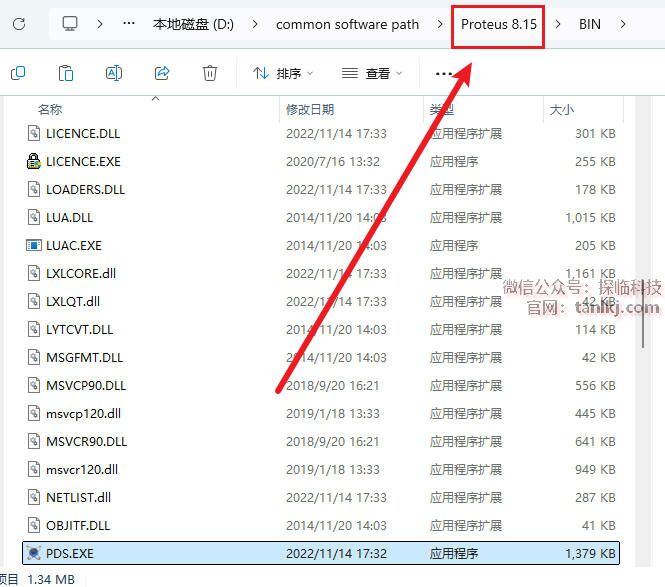This screenshot has height=587, width=665.
Task: Click the LOADERS.DLL file icon
Action: (34, 190)
